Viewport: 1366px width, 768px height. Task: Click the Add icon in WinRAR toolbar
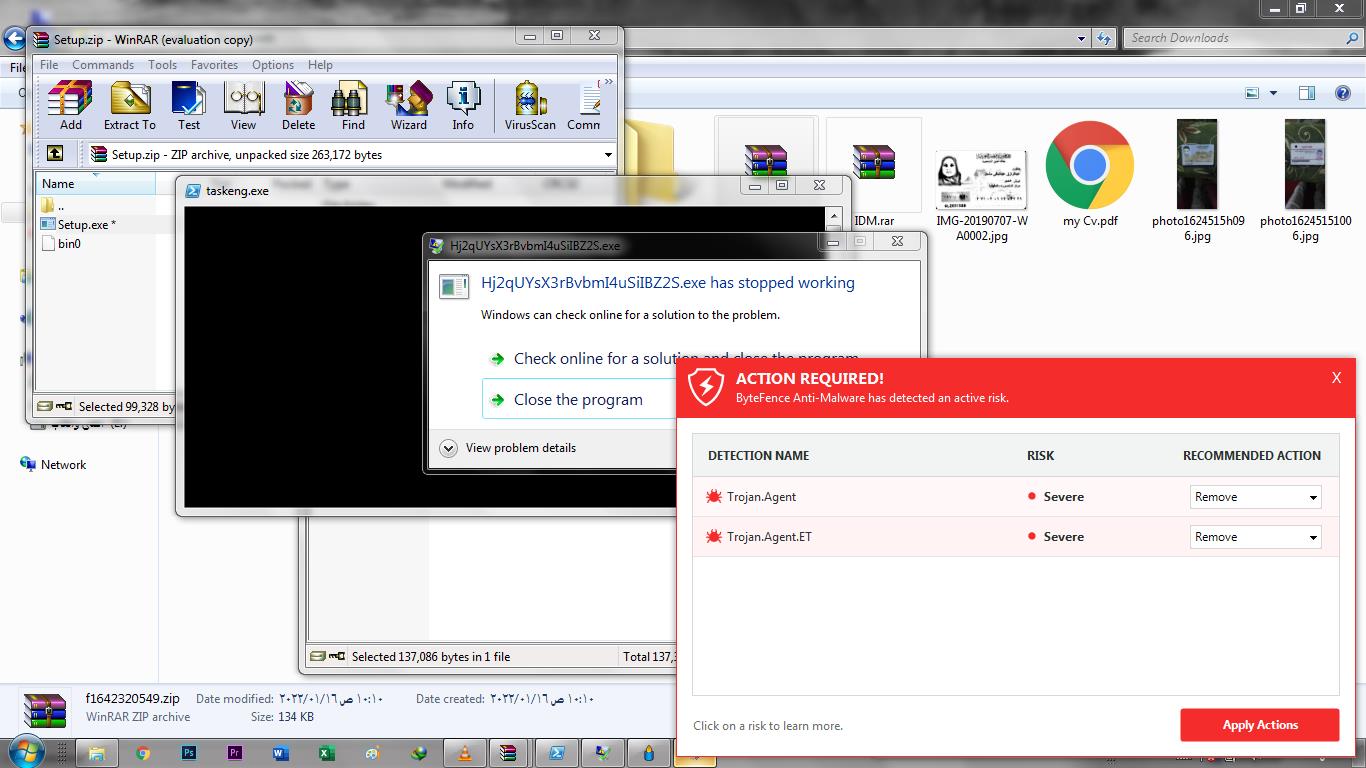click(x=70, y=106)
